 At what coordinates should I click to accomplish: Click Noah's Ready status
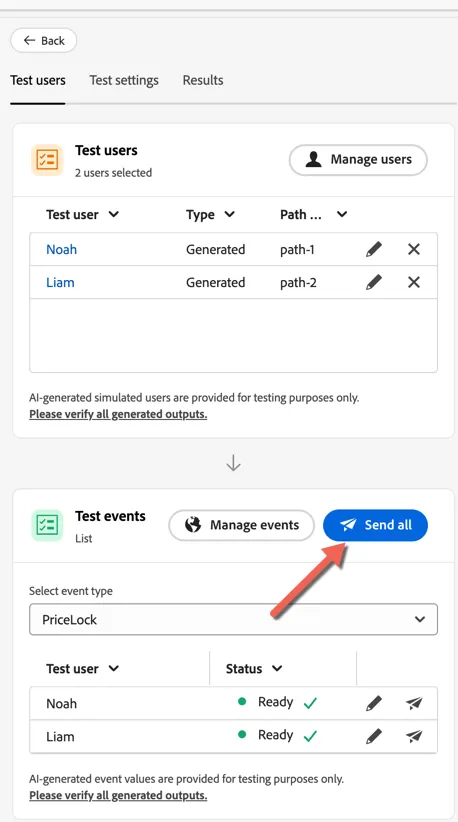(275, 702)
